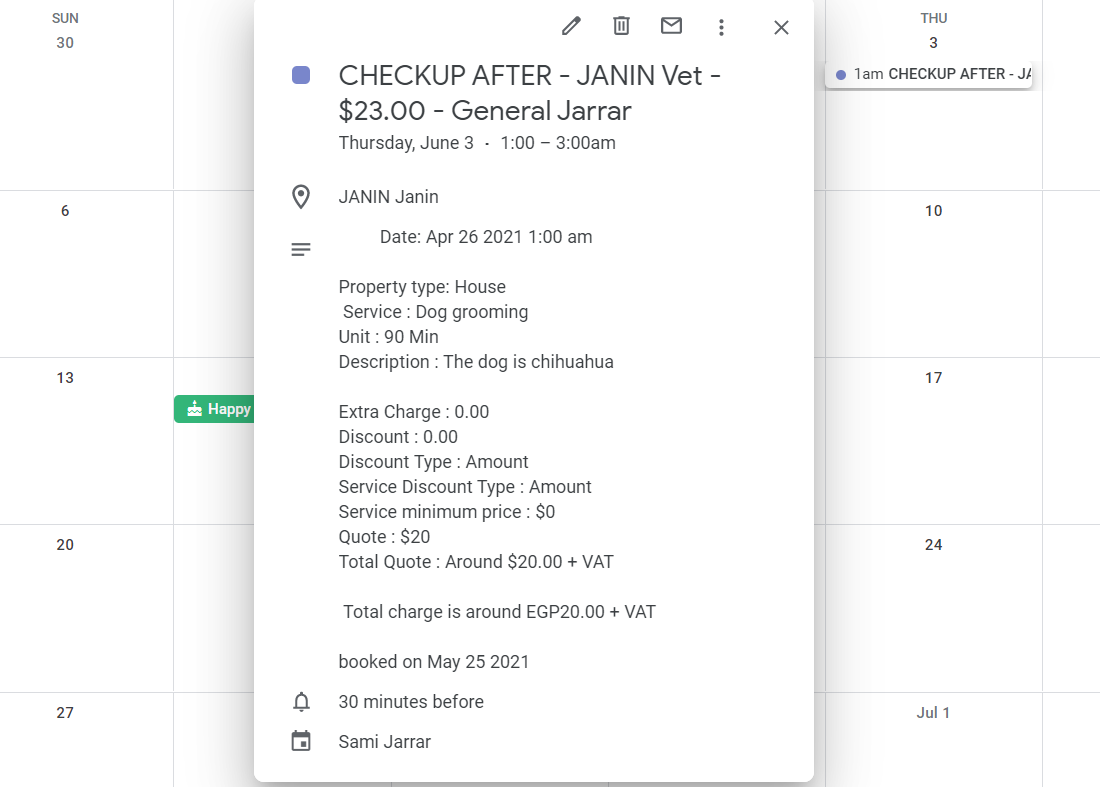Screen dimensions: 1100x787
Task: Edit the event with the pencil icon
Action: pyautogui.click(x=571, y=27)
